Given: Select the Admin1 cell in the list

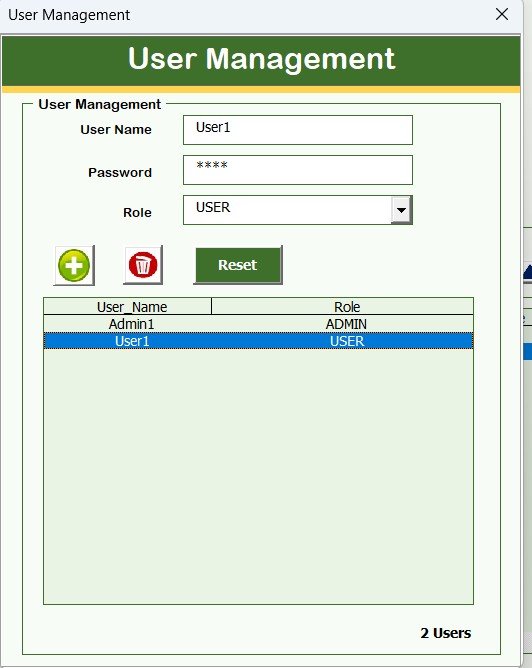Looking at the screenshot, I should [131, 324].
